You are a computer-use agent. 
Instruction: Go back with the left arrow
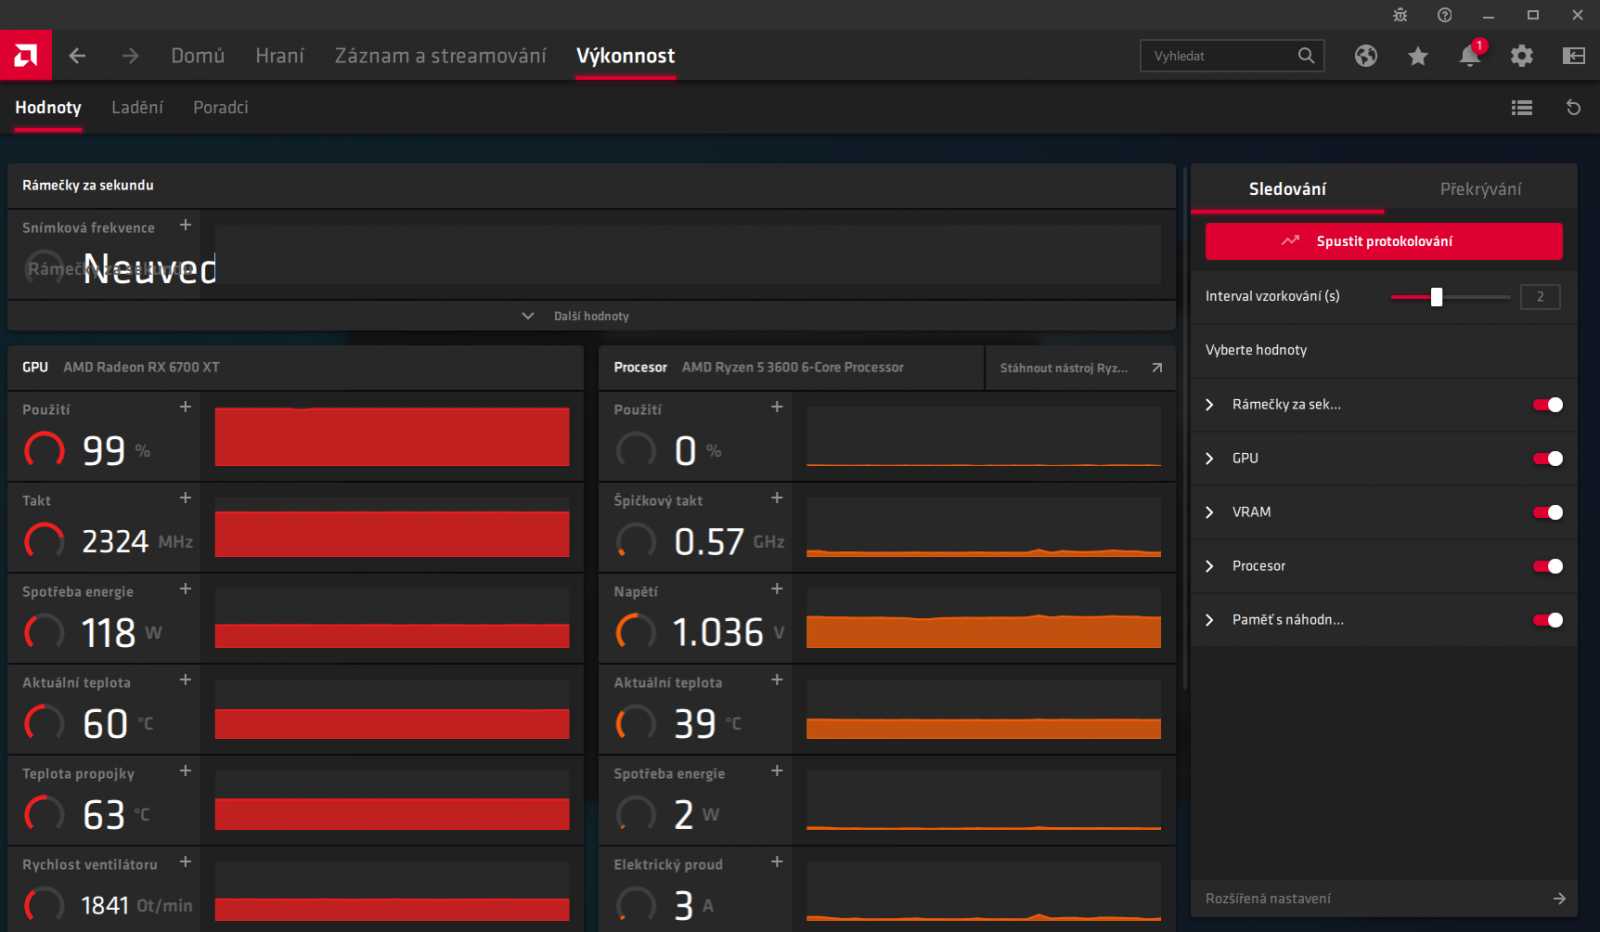77,56
